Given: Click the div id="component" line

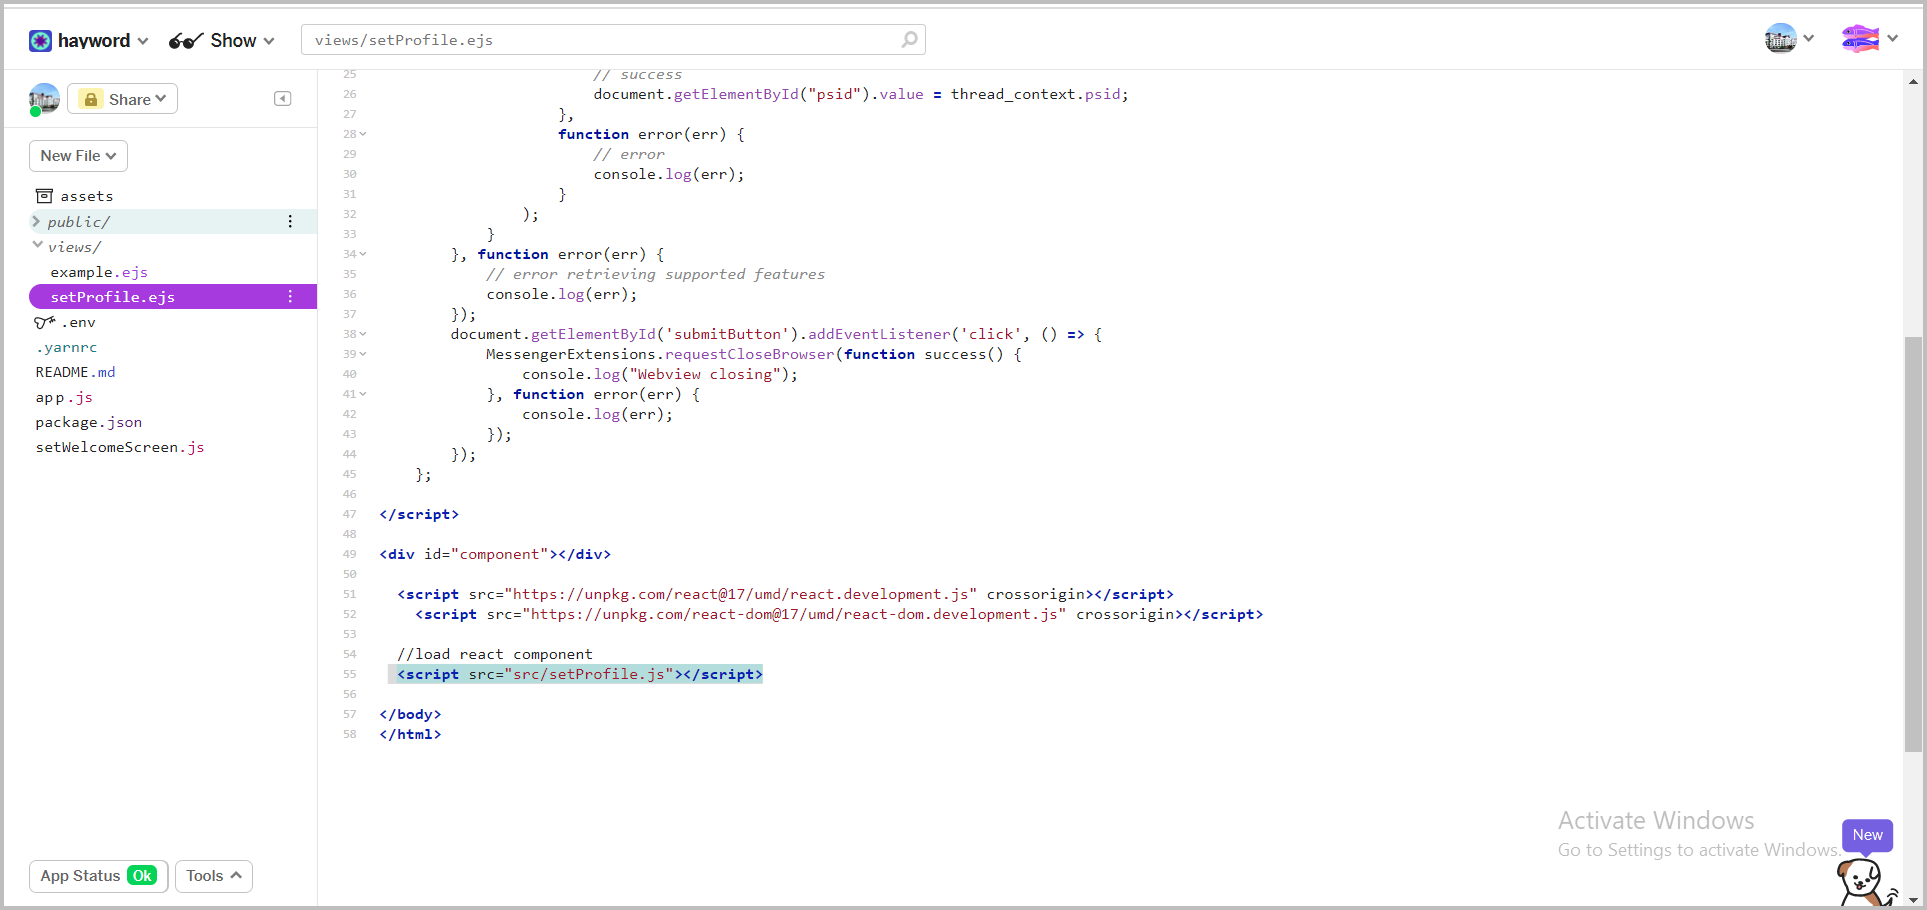Looking at the screenshot, I should [x=495, y=554].
